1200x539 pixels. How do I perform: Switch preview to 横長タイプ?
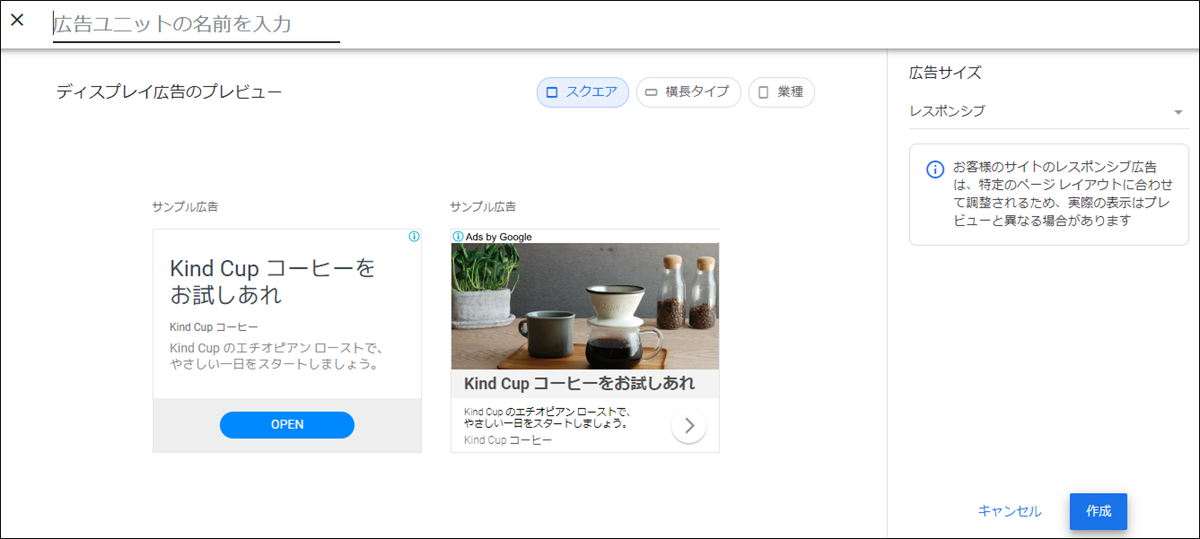pyautogui.click(x=689, y=92)
